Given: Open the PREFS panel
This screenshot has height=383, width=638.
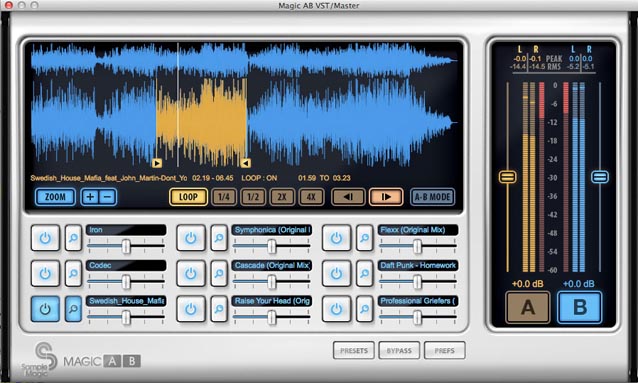Looking at the screenshot, I should (x=444, y=350).
